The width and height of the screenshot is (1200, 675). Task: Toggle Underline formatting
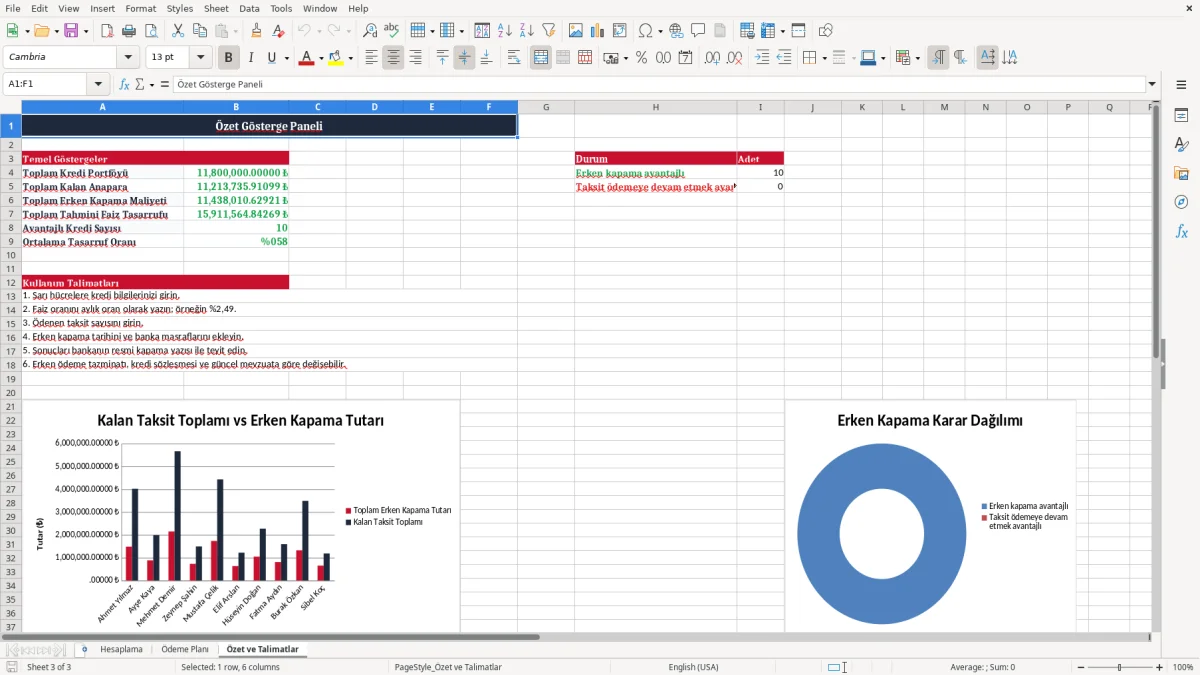272,58
